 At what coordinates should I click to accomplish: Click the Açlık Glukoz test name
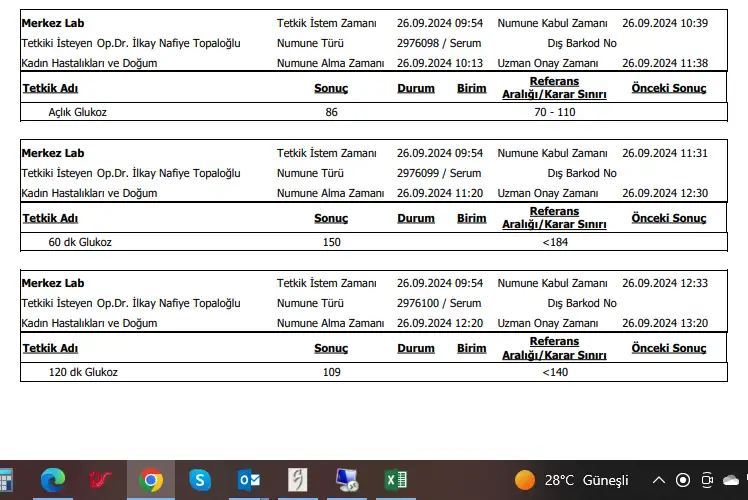pos(77,112)
